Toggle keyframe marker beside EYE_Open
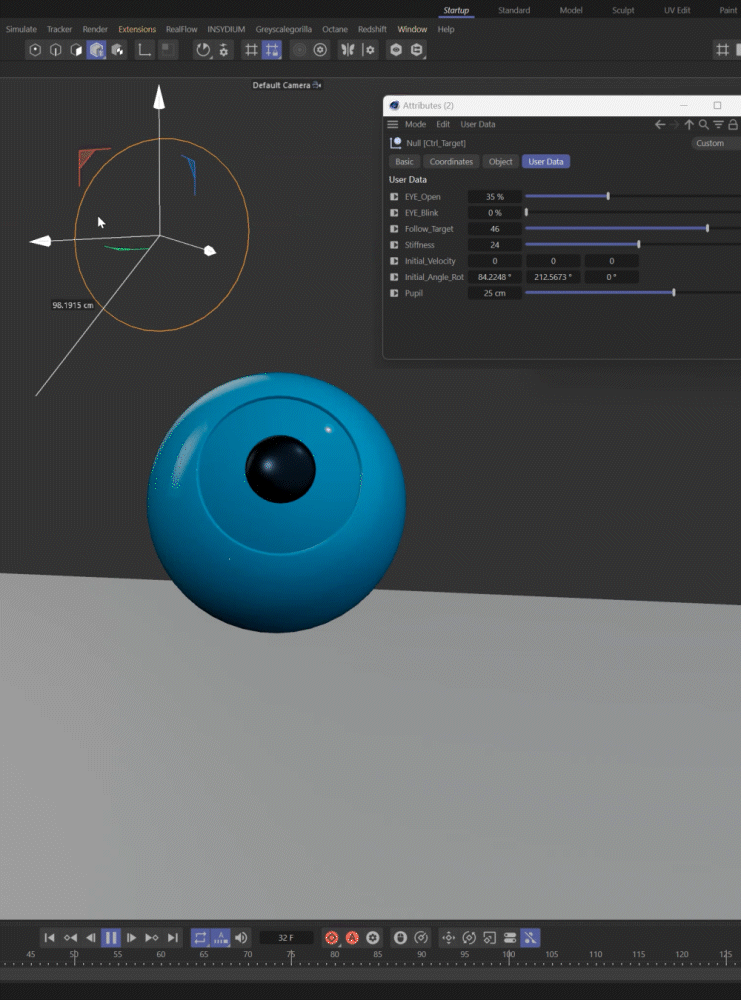The width and height of the screenshot is (741, 1000). 394,197
